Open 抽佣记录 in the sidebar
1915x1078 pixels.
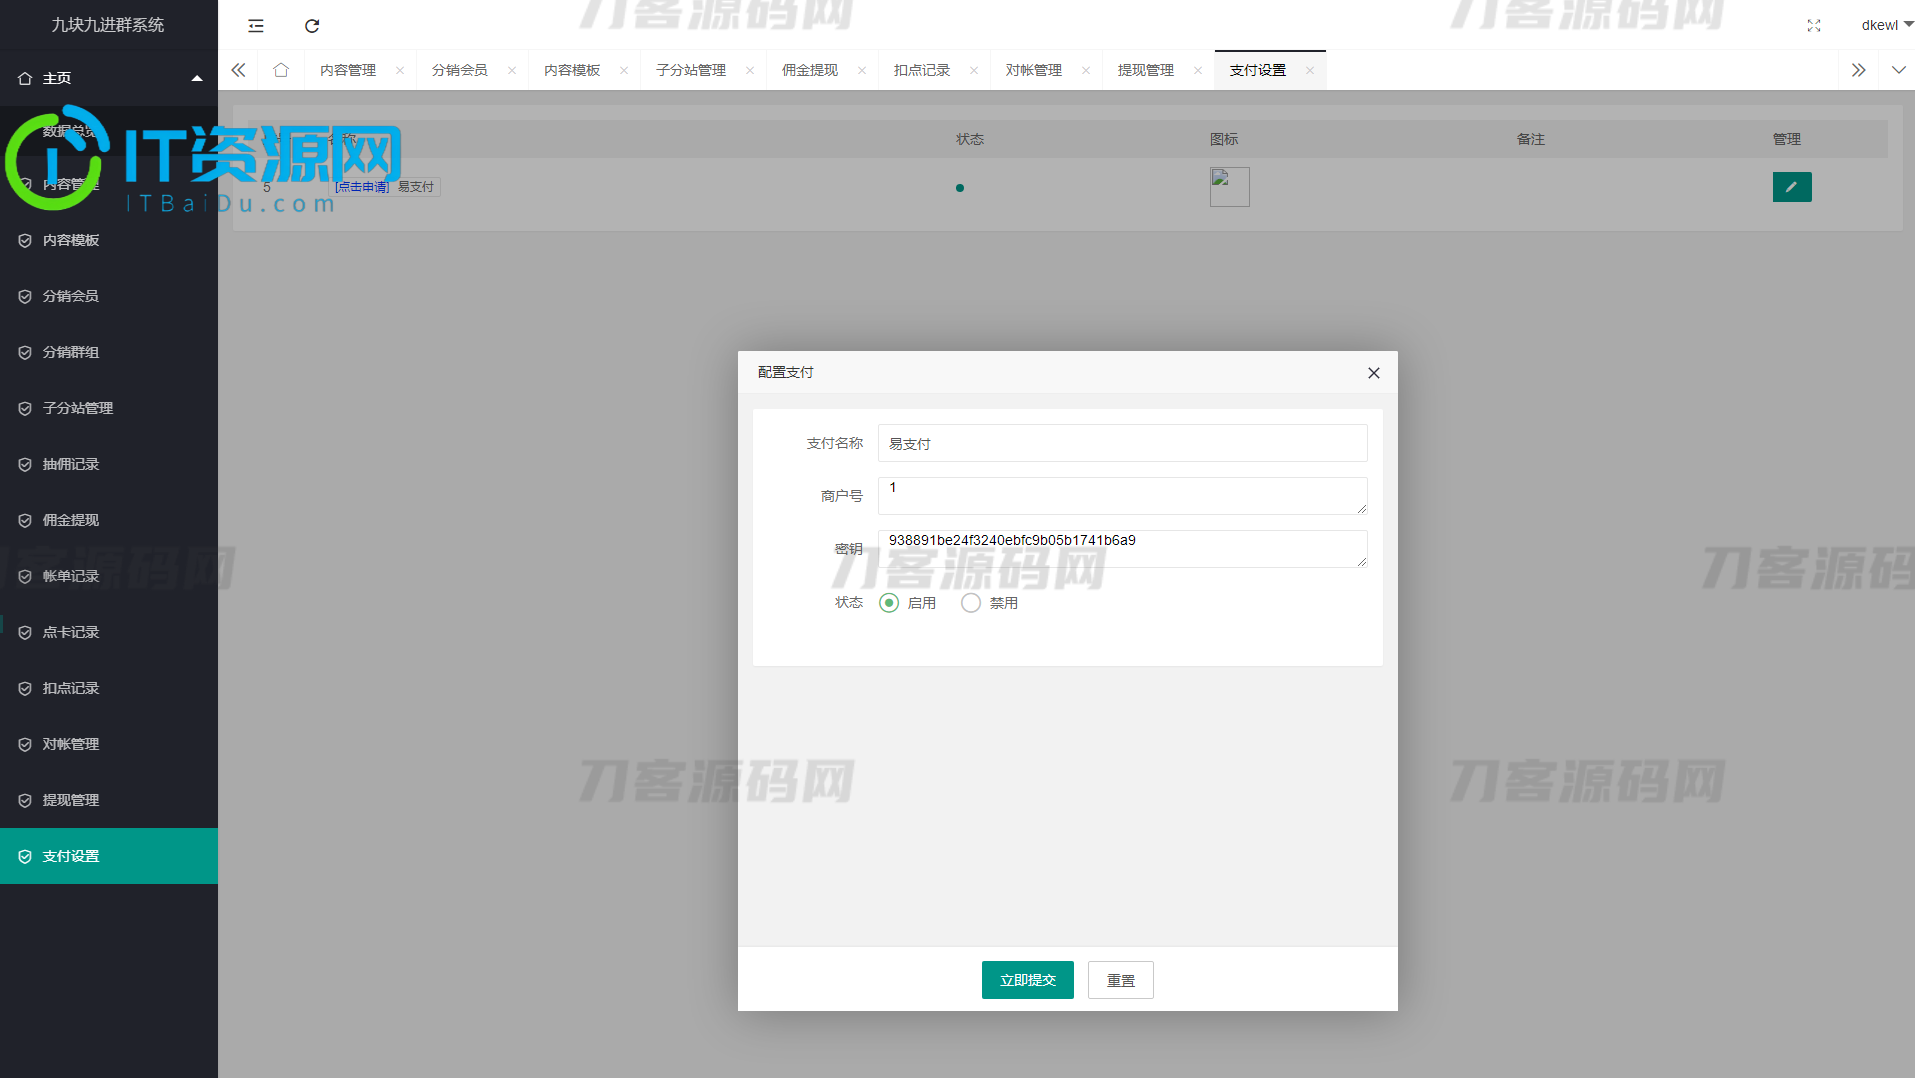pos(109,464)
